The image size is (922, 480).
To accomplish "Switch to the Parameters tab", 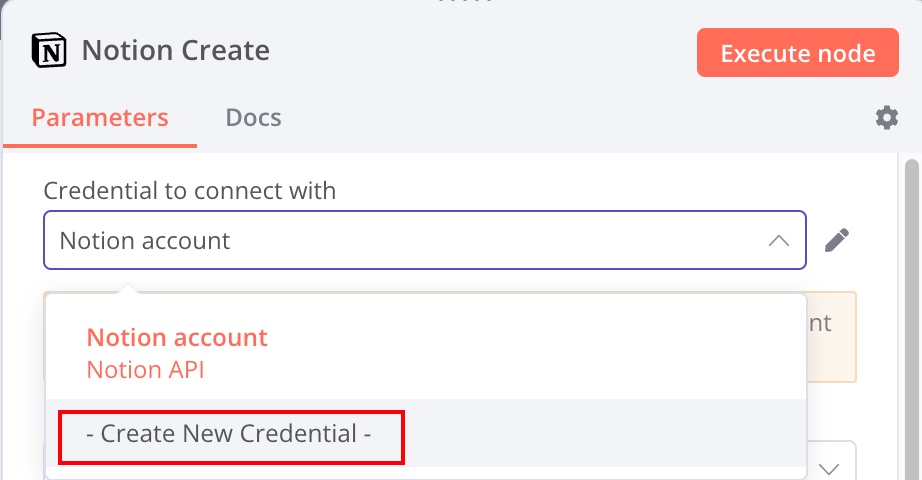I will tap(100, 118).
